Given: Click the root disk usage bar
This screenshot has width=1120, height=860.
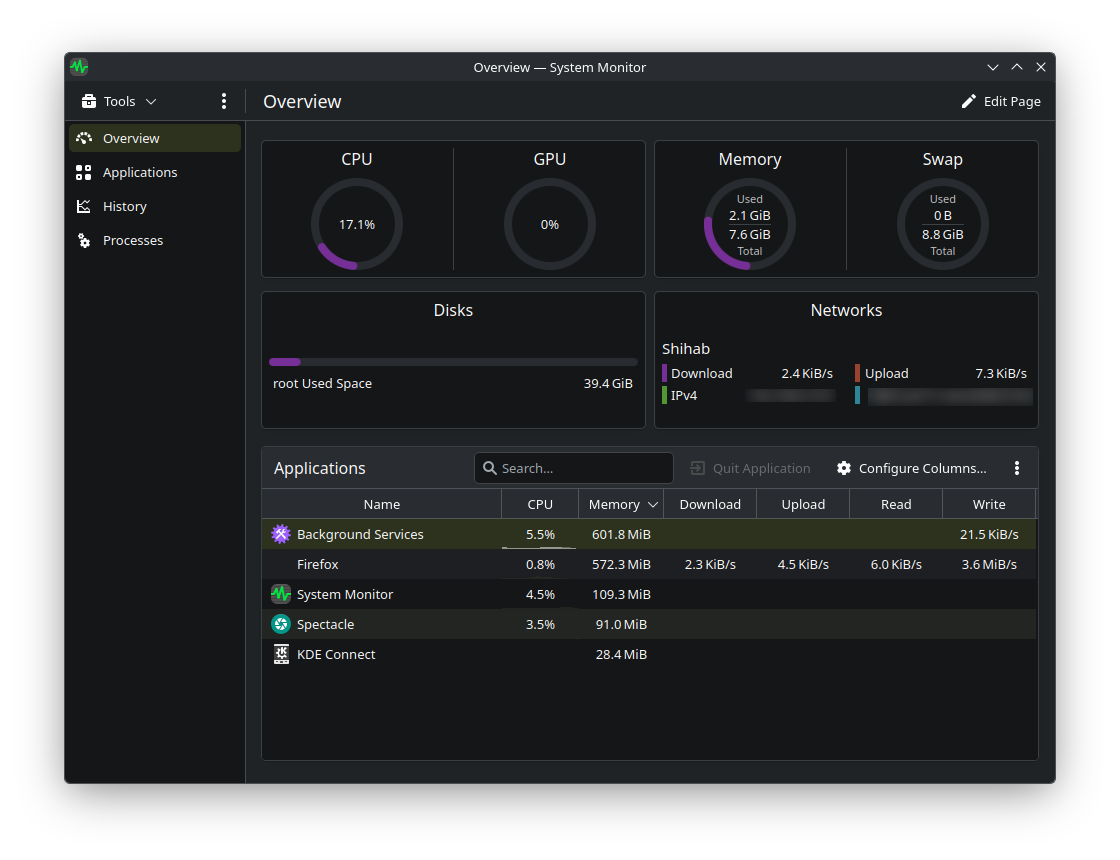Looking at the screenshot, I should pos(453,362).
